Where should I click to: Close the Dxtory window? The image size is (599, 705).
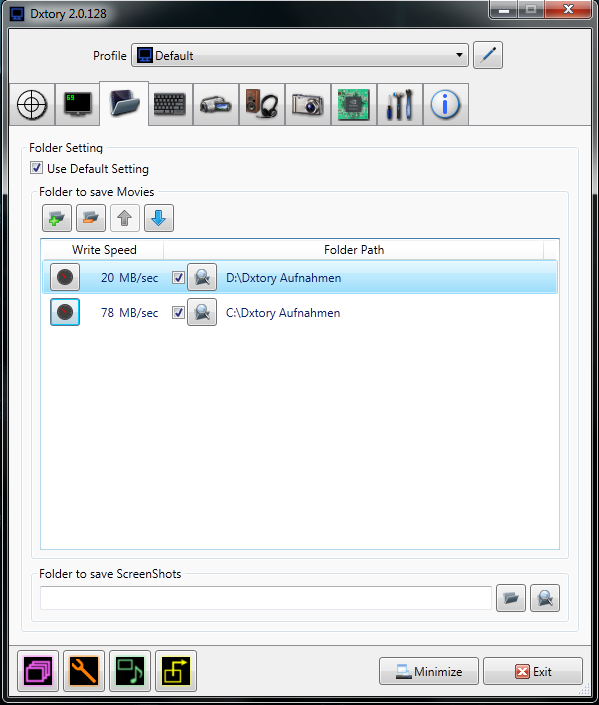[568, 9]
